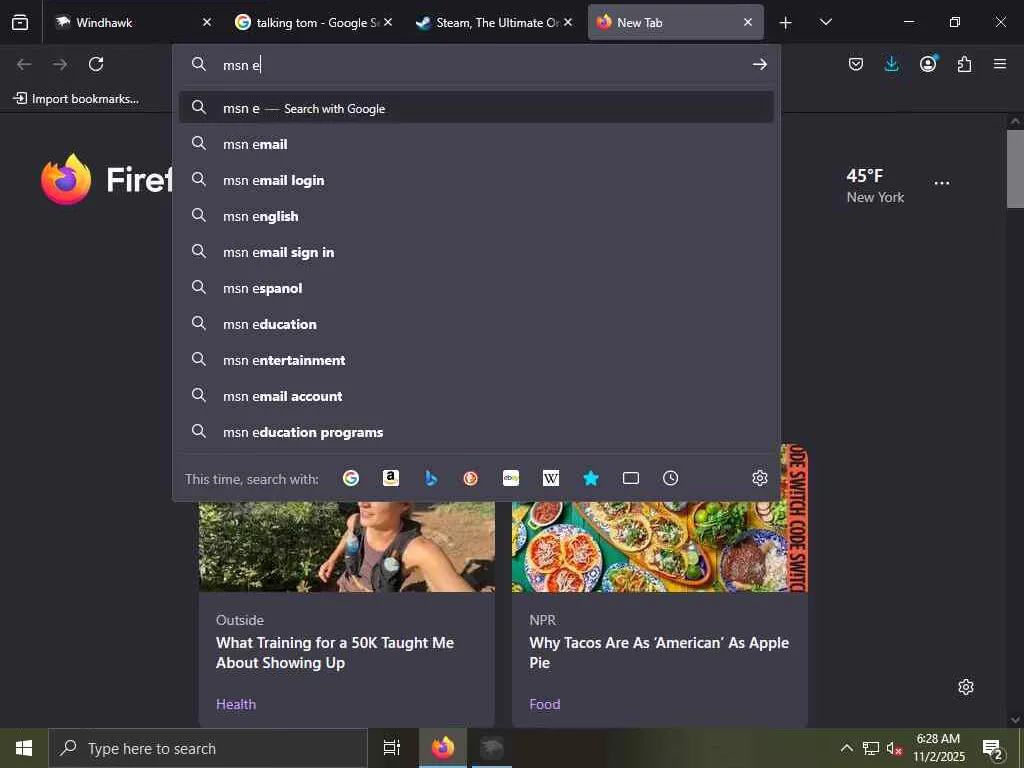Click the Health topic link

pos(236,704)
